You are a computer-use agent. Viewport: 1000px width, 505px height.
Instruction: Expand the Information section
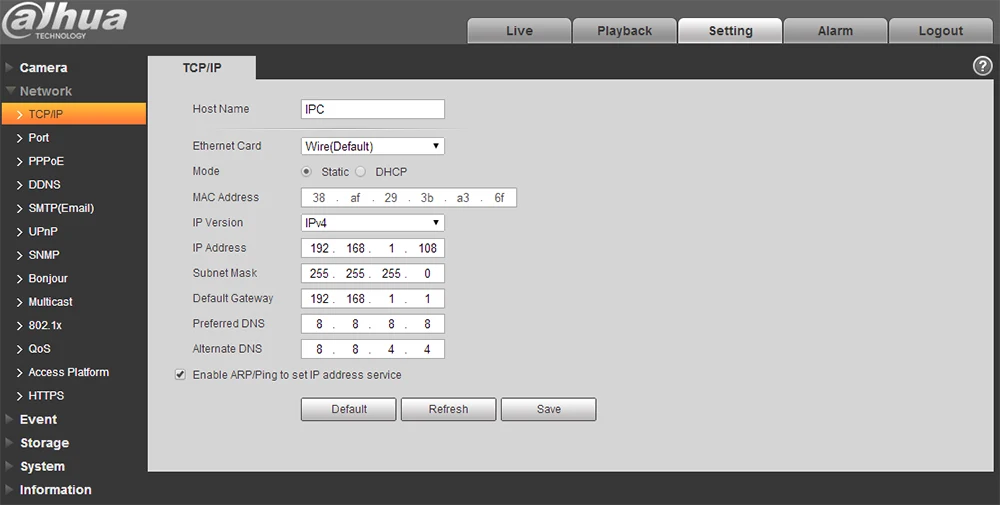tap(55, 490)
